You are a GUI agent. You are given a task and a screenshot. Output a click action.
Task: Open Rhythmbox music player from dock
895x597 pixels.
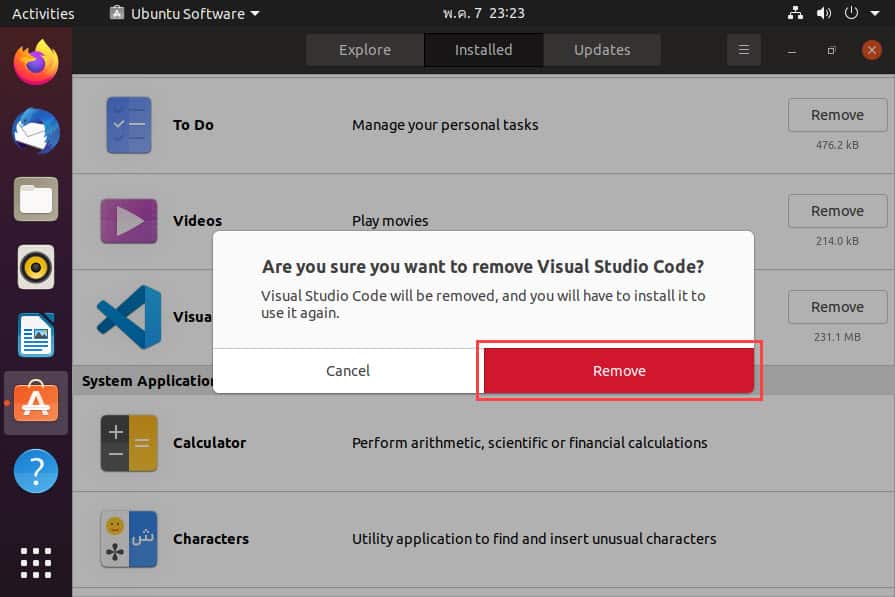(36, 267)
